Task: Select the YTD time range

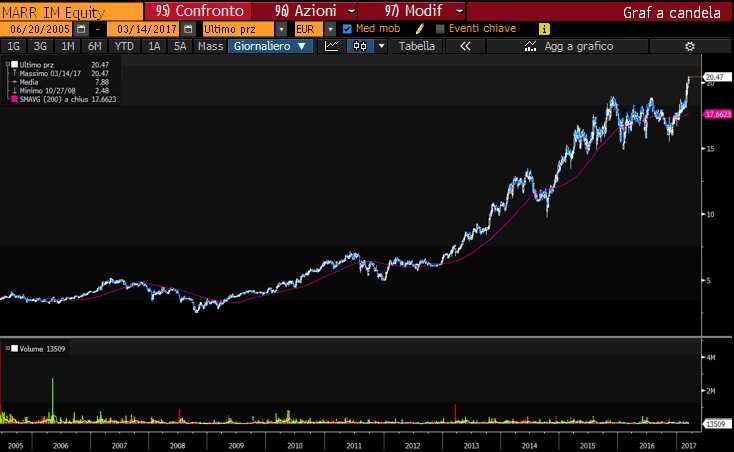Action: pos(125,46)
